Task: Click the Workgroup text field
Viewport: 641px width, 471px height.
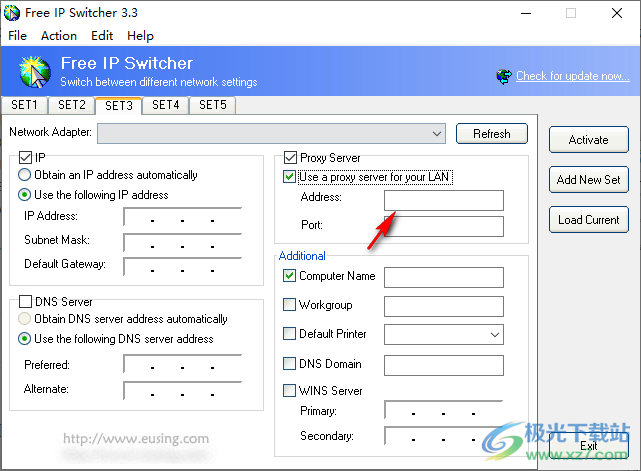Action: [x=444, y=306]
